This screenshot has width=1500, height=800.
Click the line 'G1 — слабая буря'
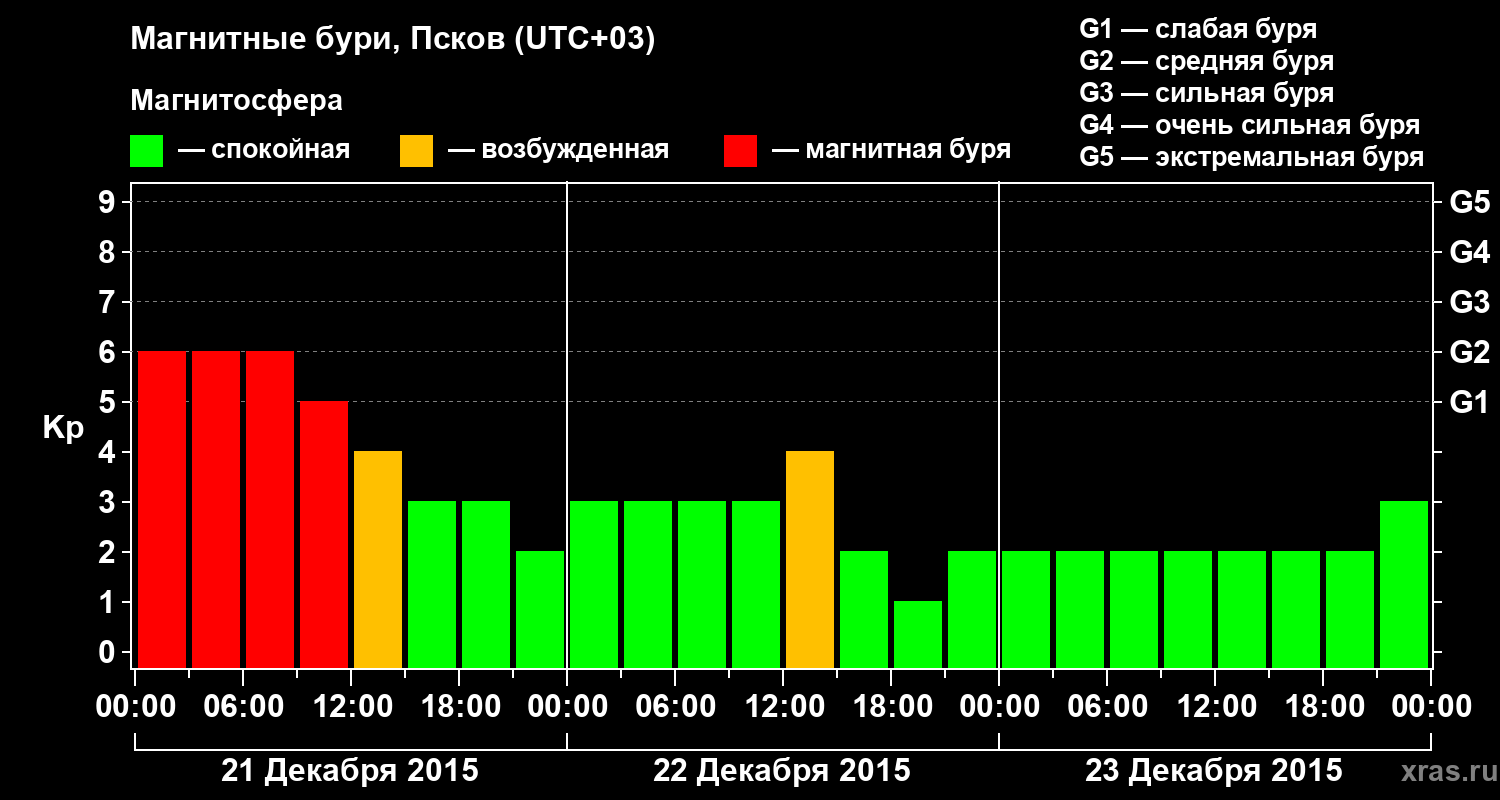pyautogui.click(x=1198, y=28)
